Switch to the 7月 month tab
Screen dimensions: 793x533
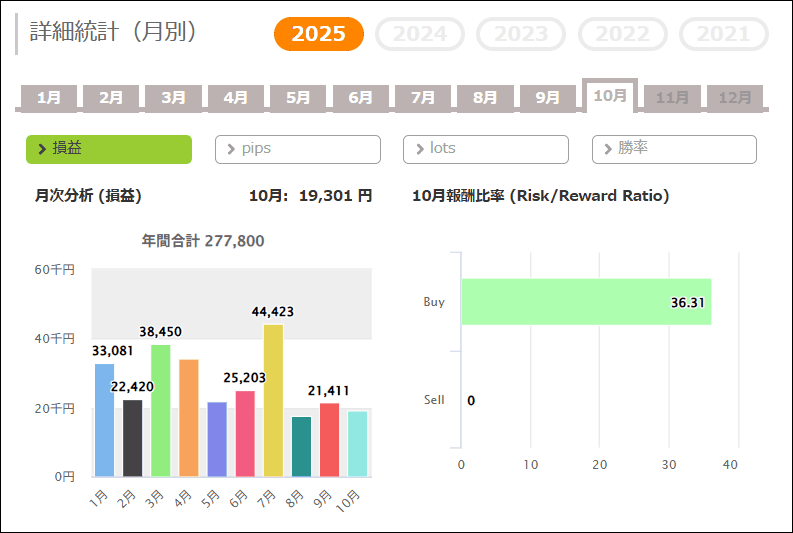[x=423, y=98]
